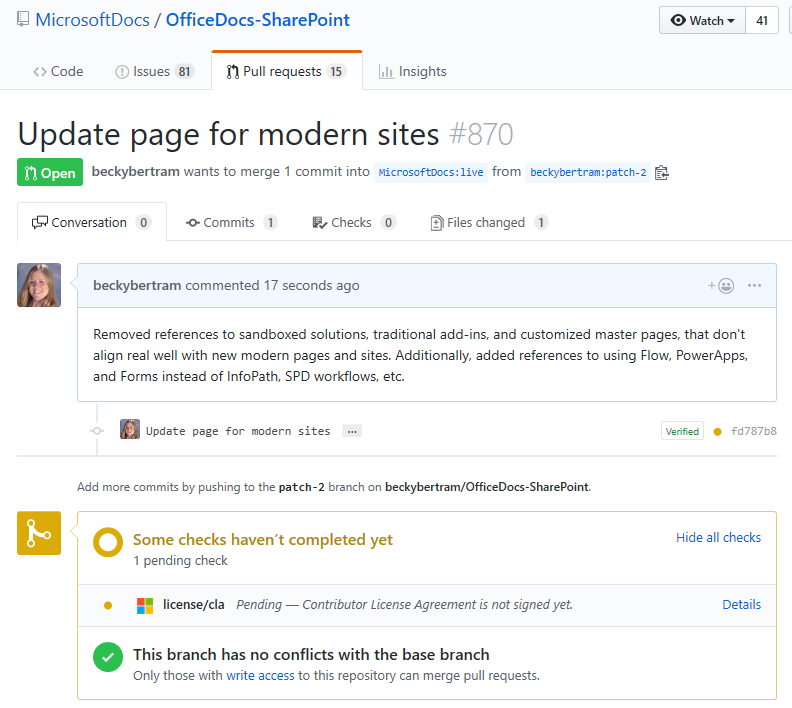
Task: Switch to the Files changed tab
Action: (488, 222)
